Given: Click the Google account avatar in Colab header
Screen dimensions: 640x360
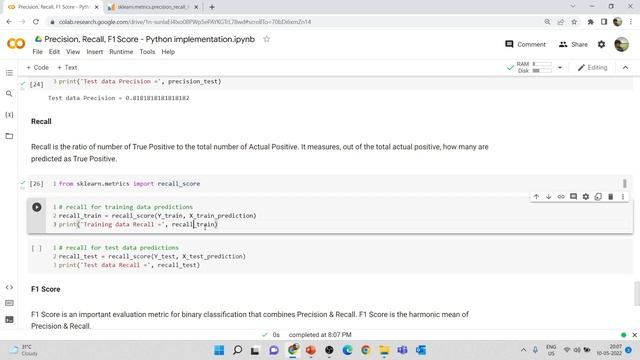Looking at the screenshot, I should tap(621, 44).
